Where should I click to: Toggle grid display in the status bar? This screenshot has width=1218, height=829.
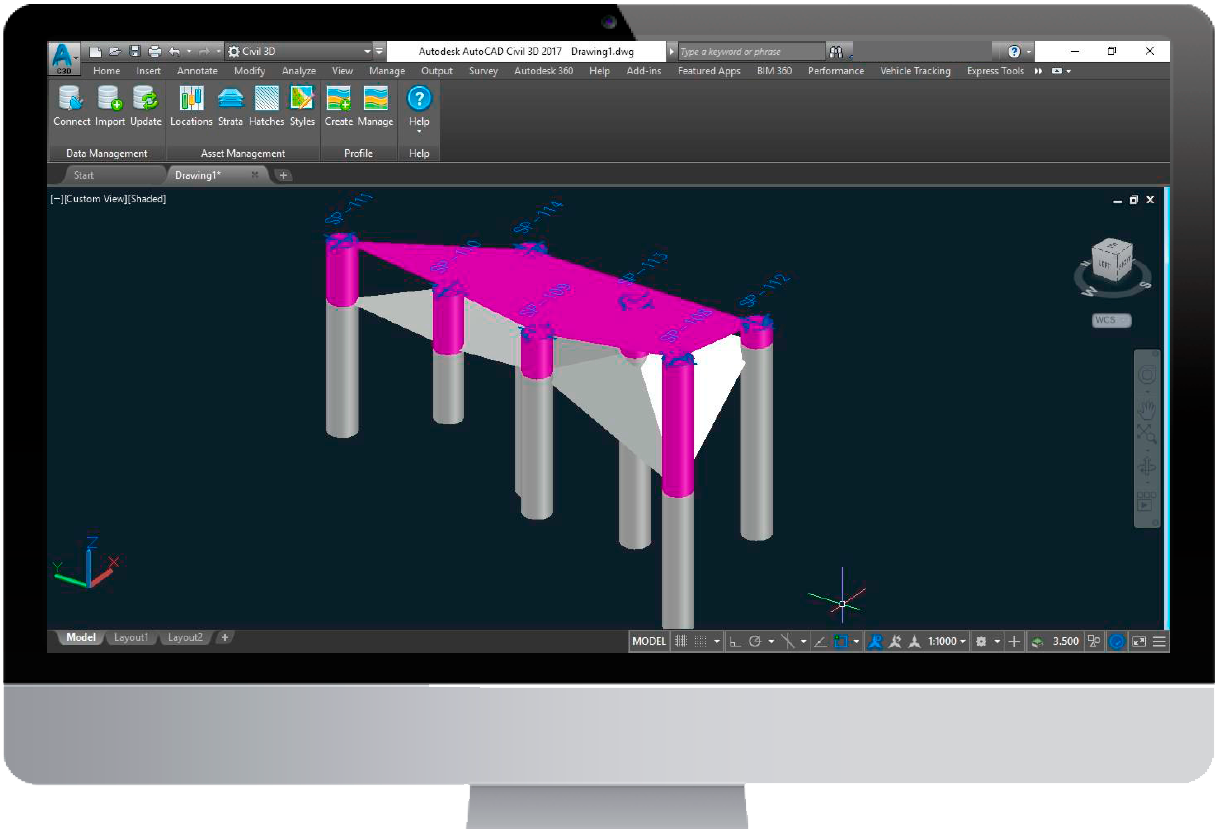coord(680,642)
